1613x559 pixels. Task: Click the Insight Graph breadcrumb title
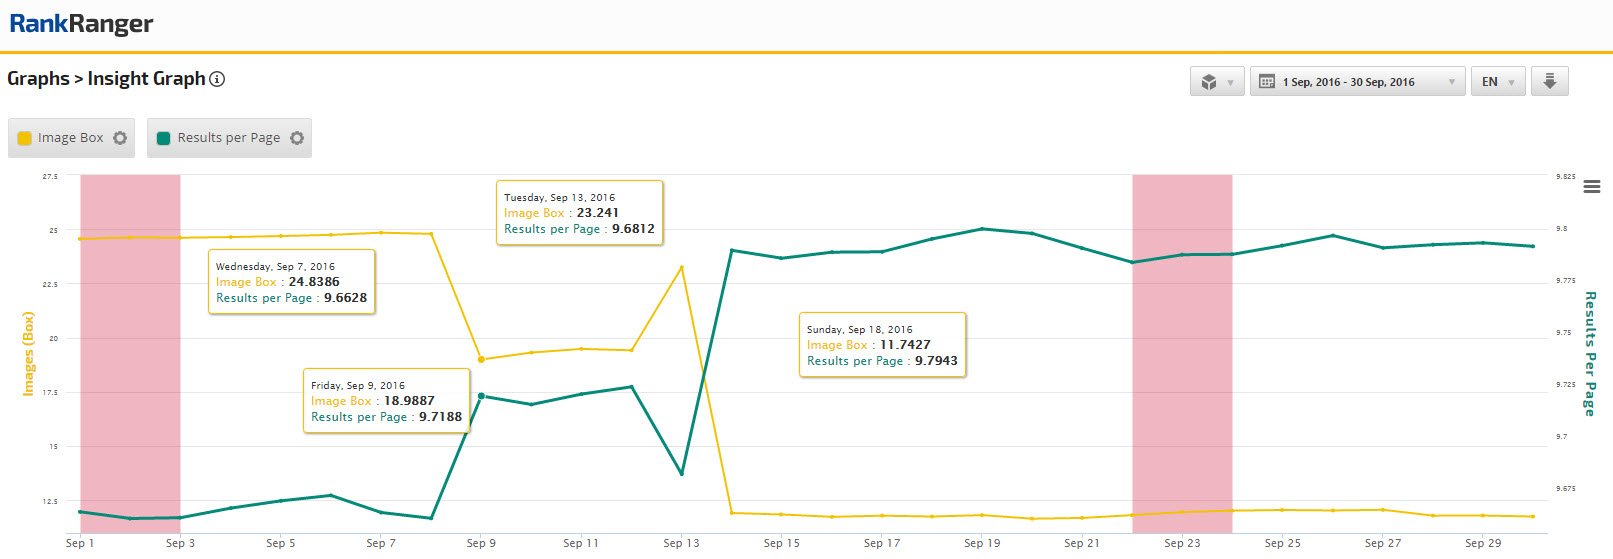coord(146,79)
